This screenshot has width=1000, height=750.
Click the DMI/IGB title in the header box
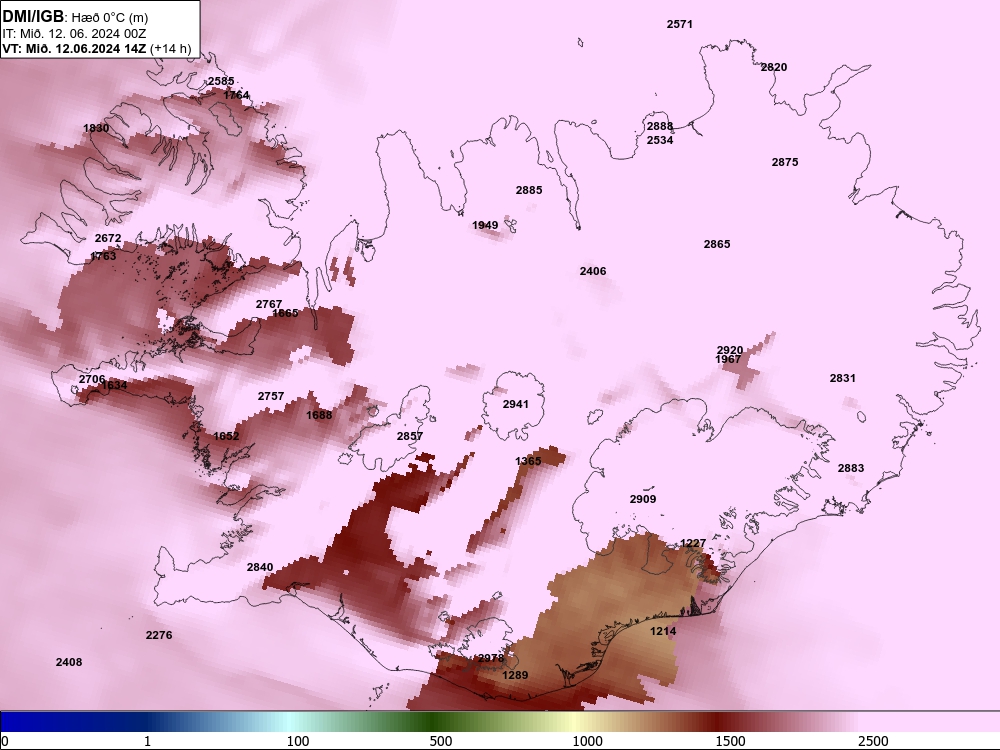[x=33, y=17]
